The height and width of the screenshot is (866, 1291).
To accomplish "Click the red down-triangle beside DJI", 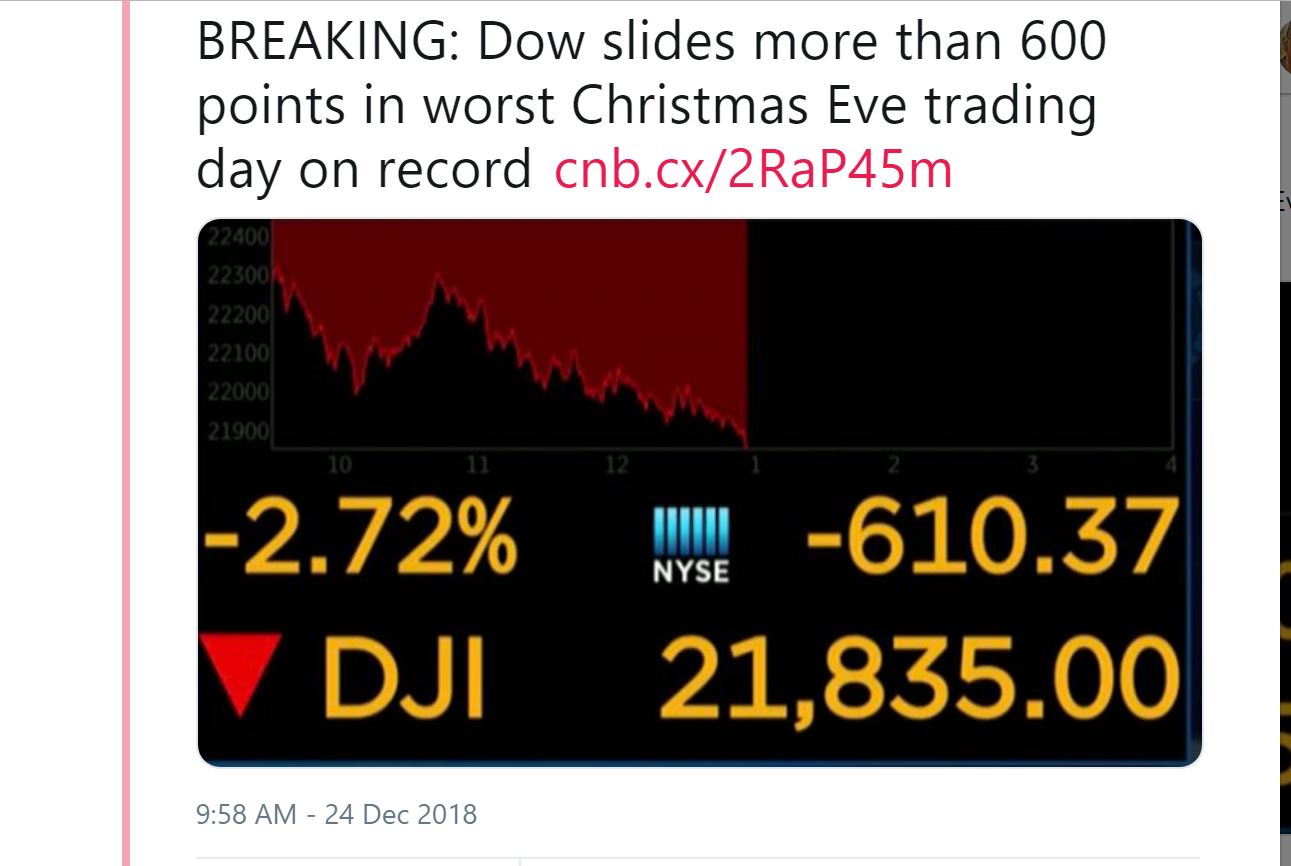I will pyautogui.click(x=239, y=673).
